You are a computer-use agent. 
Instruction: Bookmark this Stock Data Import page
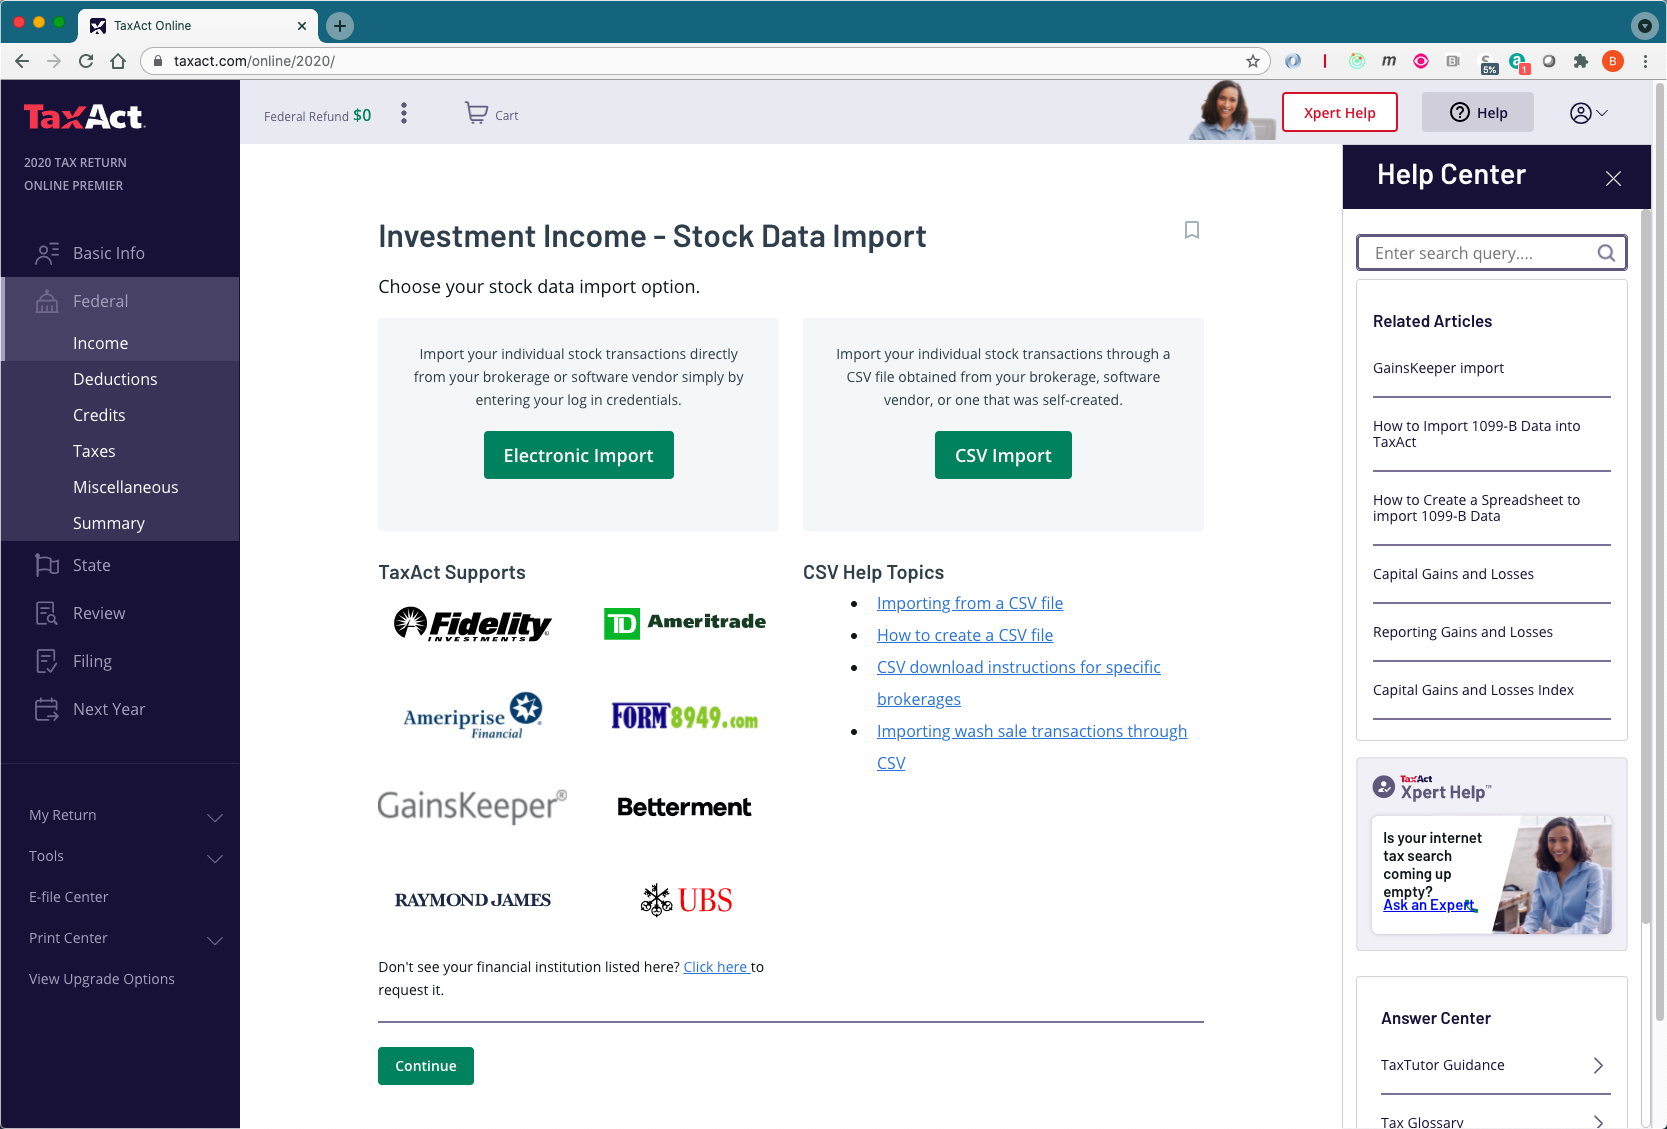click(x=1191, y=230)
